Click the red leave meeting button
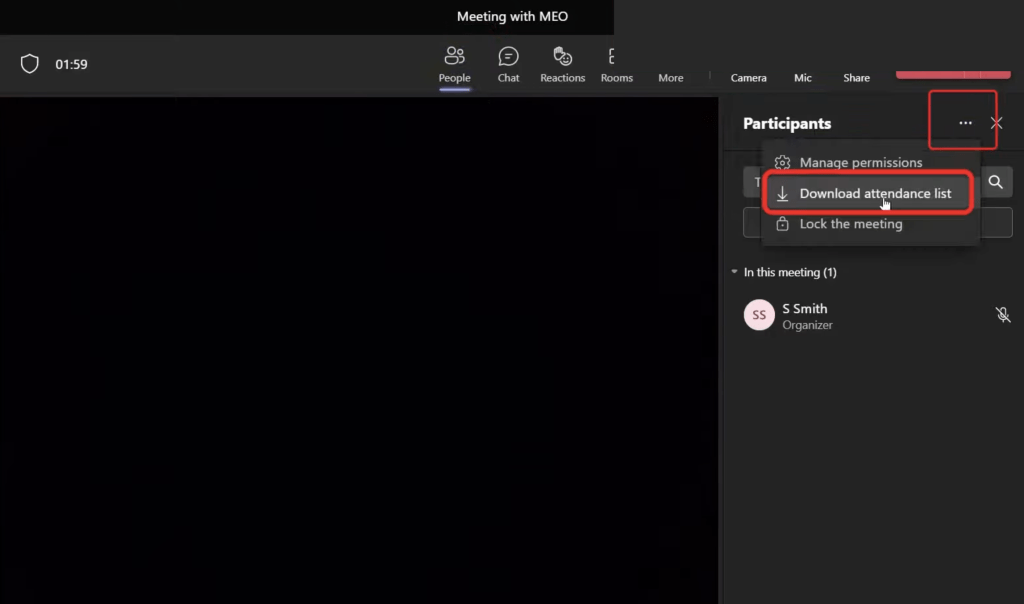 click(953, 74)
